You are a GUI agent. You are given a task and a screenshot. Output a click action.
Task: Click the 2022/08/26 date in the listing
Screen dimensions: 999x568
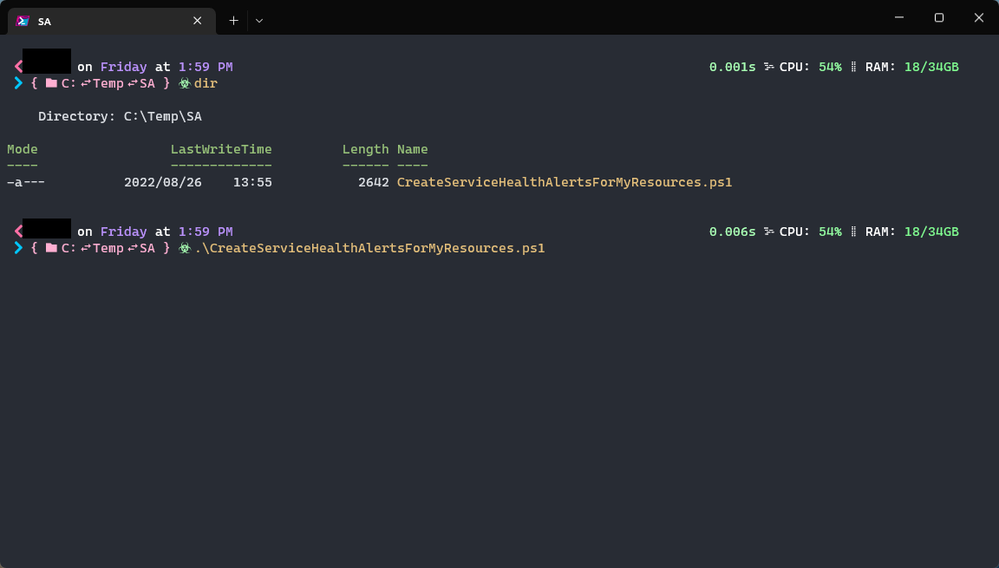pyautogui.click(x=162, y=182)
